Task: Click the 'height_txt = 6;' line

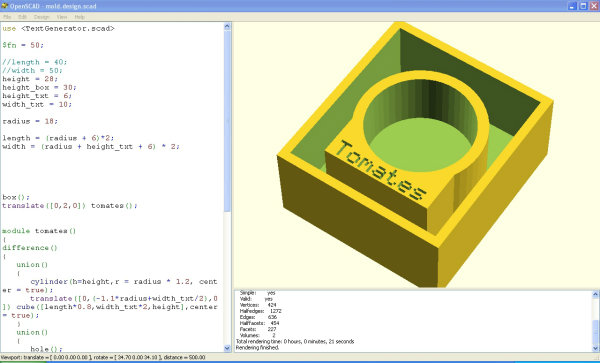Action: pos(37,96)
